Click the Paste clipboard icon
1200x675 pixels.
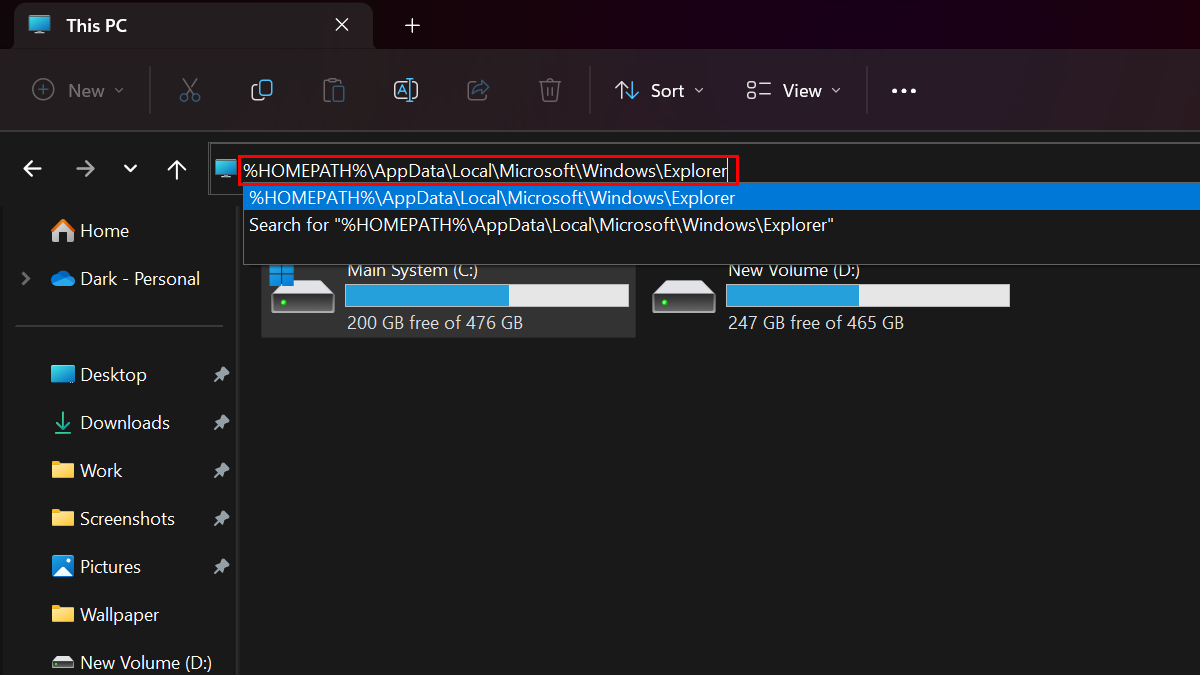click(334, 91)
